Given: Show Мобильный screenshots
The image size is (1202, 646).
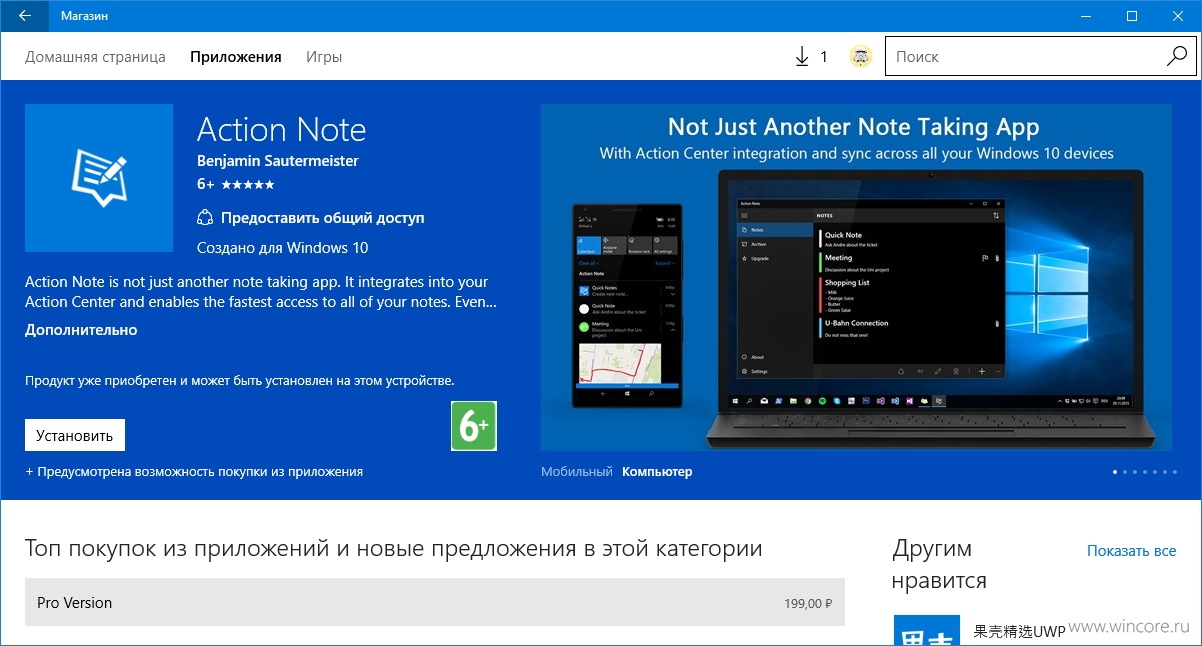Looking at the screenshot, I should [x=576, y=471].
